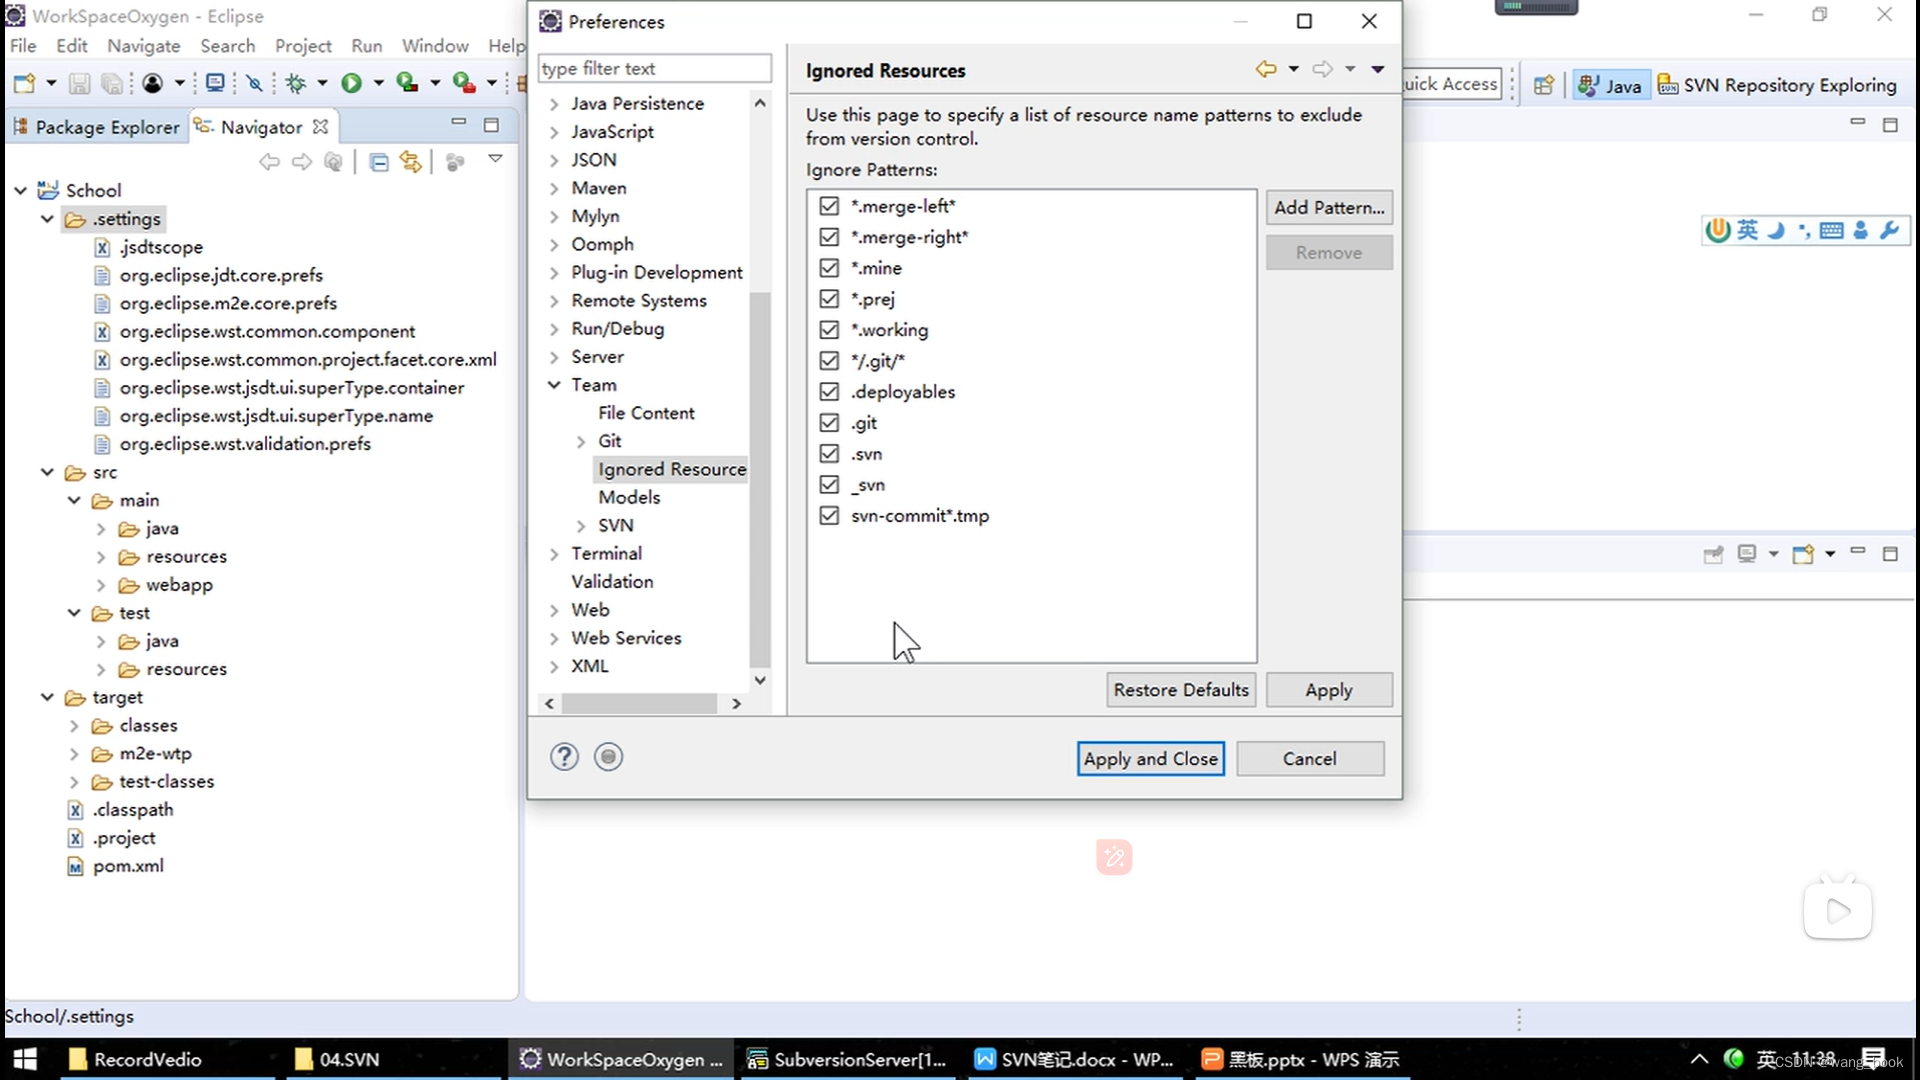Minimize the Navigator view panel
This screenshot has height=1080, width=1920.
pos(459,122)
